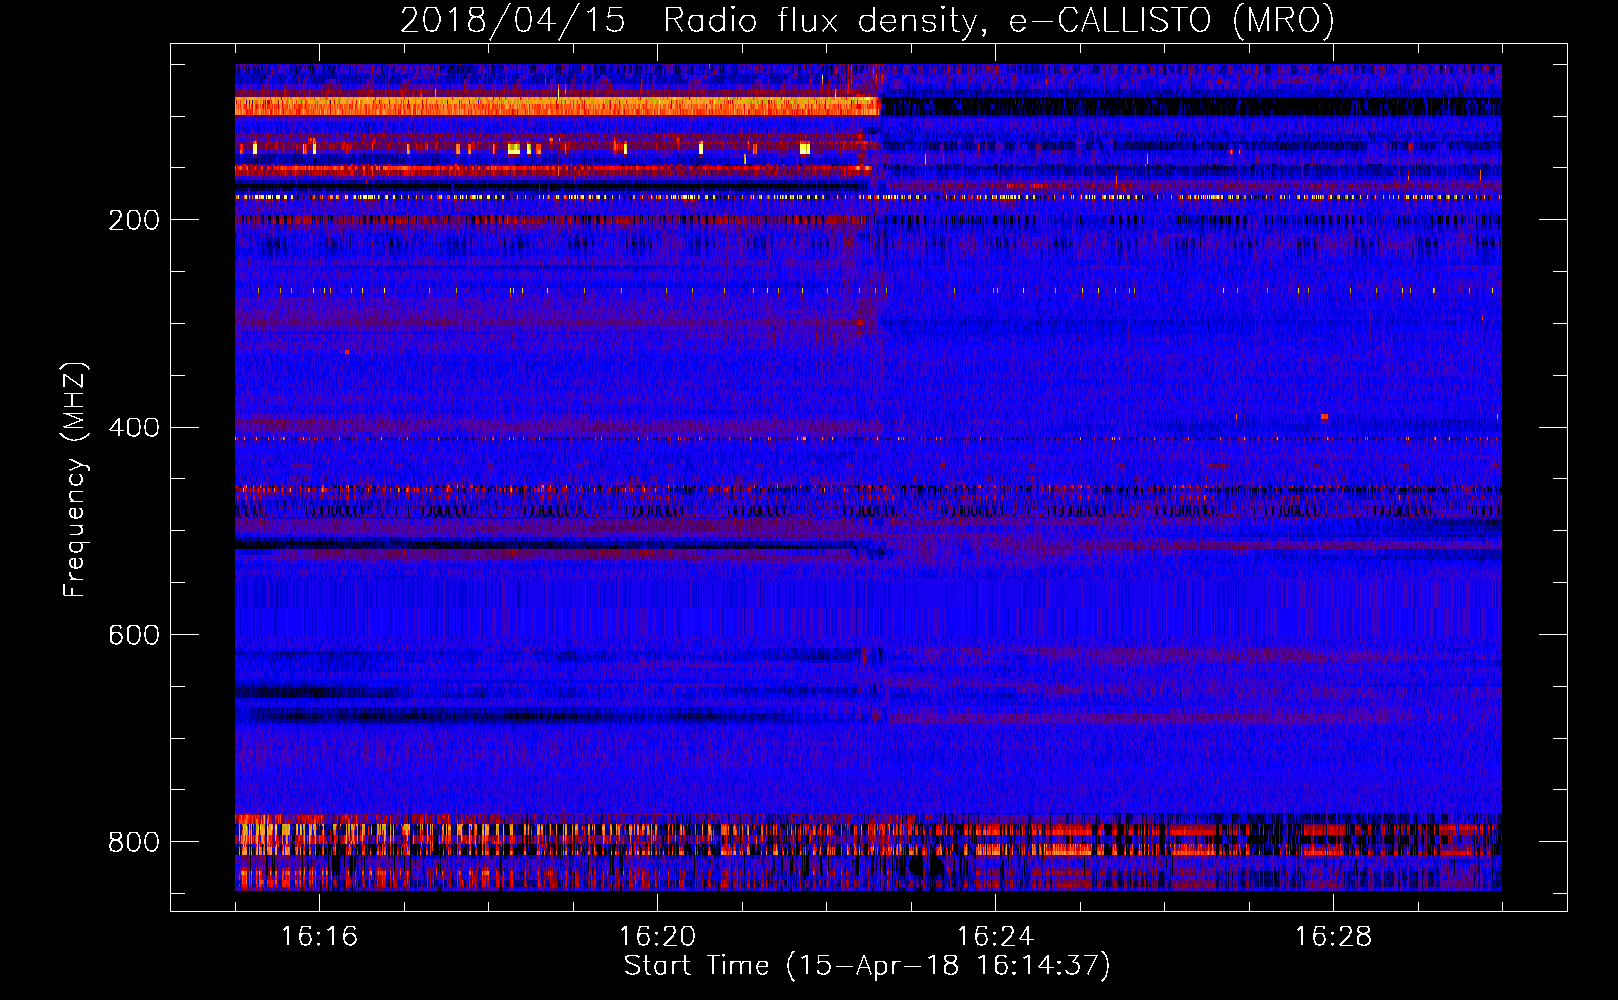Click the 16:16 time tick label
The height and width of the screenshot is (1000, 1618).
pyautogui.click(x=319, y=937)
